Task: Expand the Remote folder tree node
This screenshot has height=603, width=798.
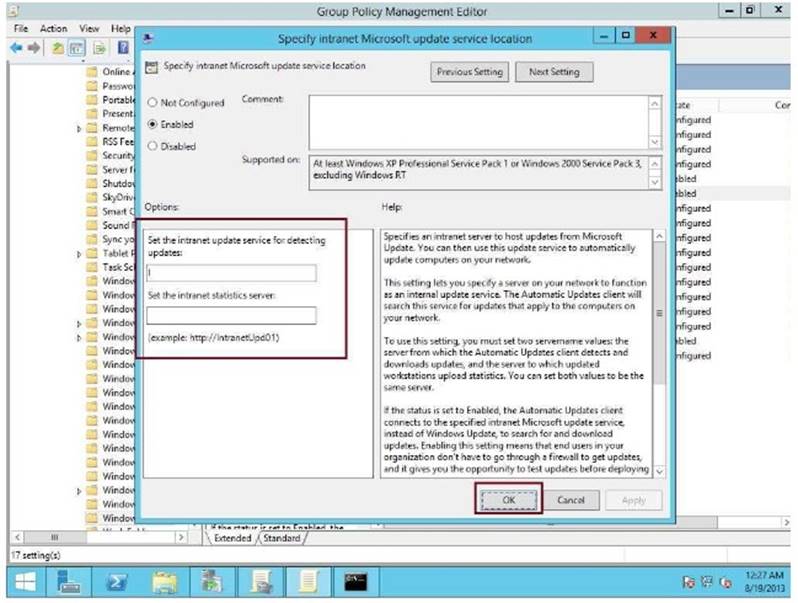Action: coord(79,128)
